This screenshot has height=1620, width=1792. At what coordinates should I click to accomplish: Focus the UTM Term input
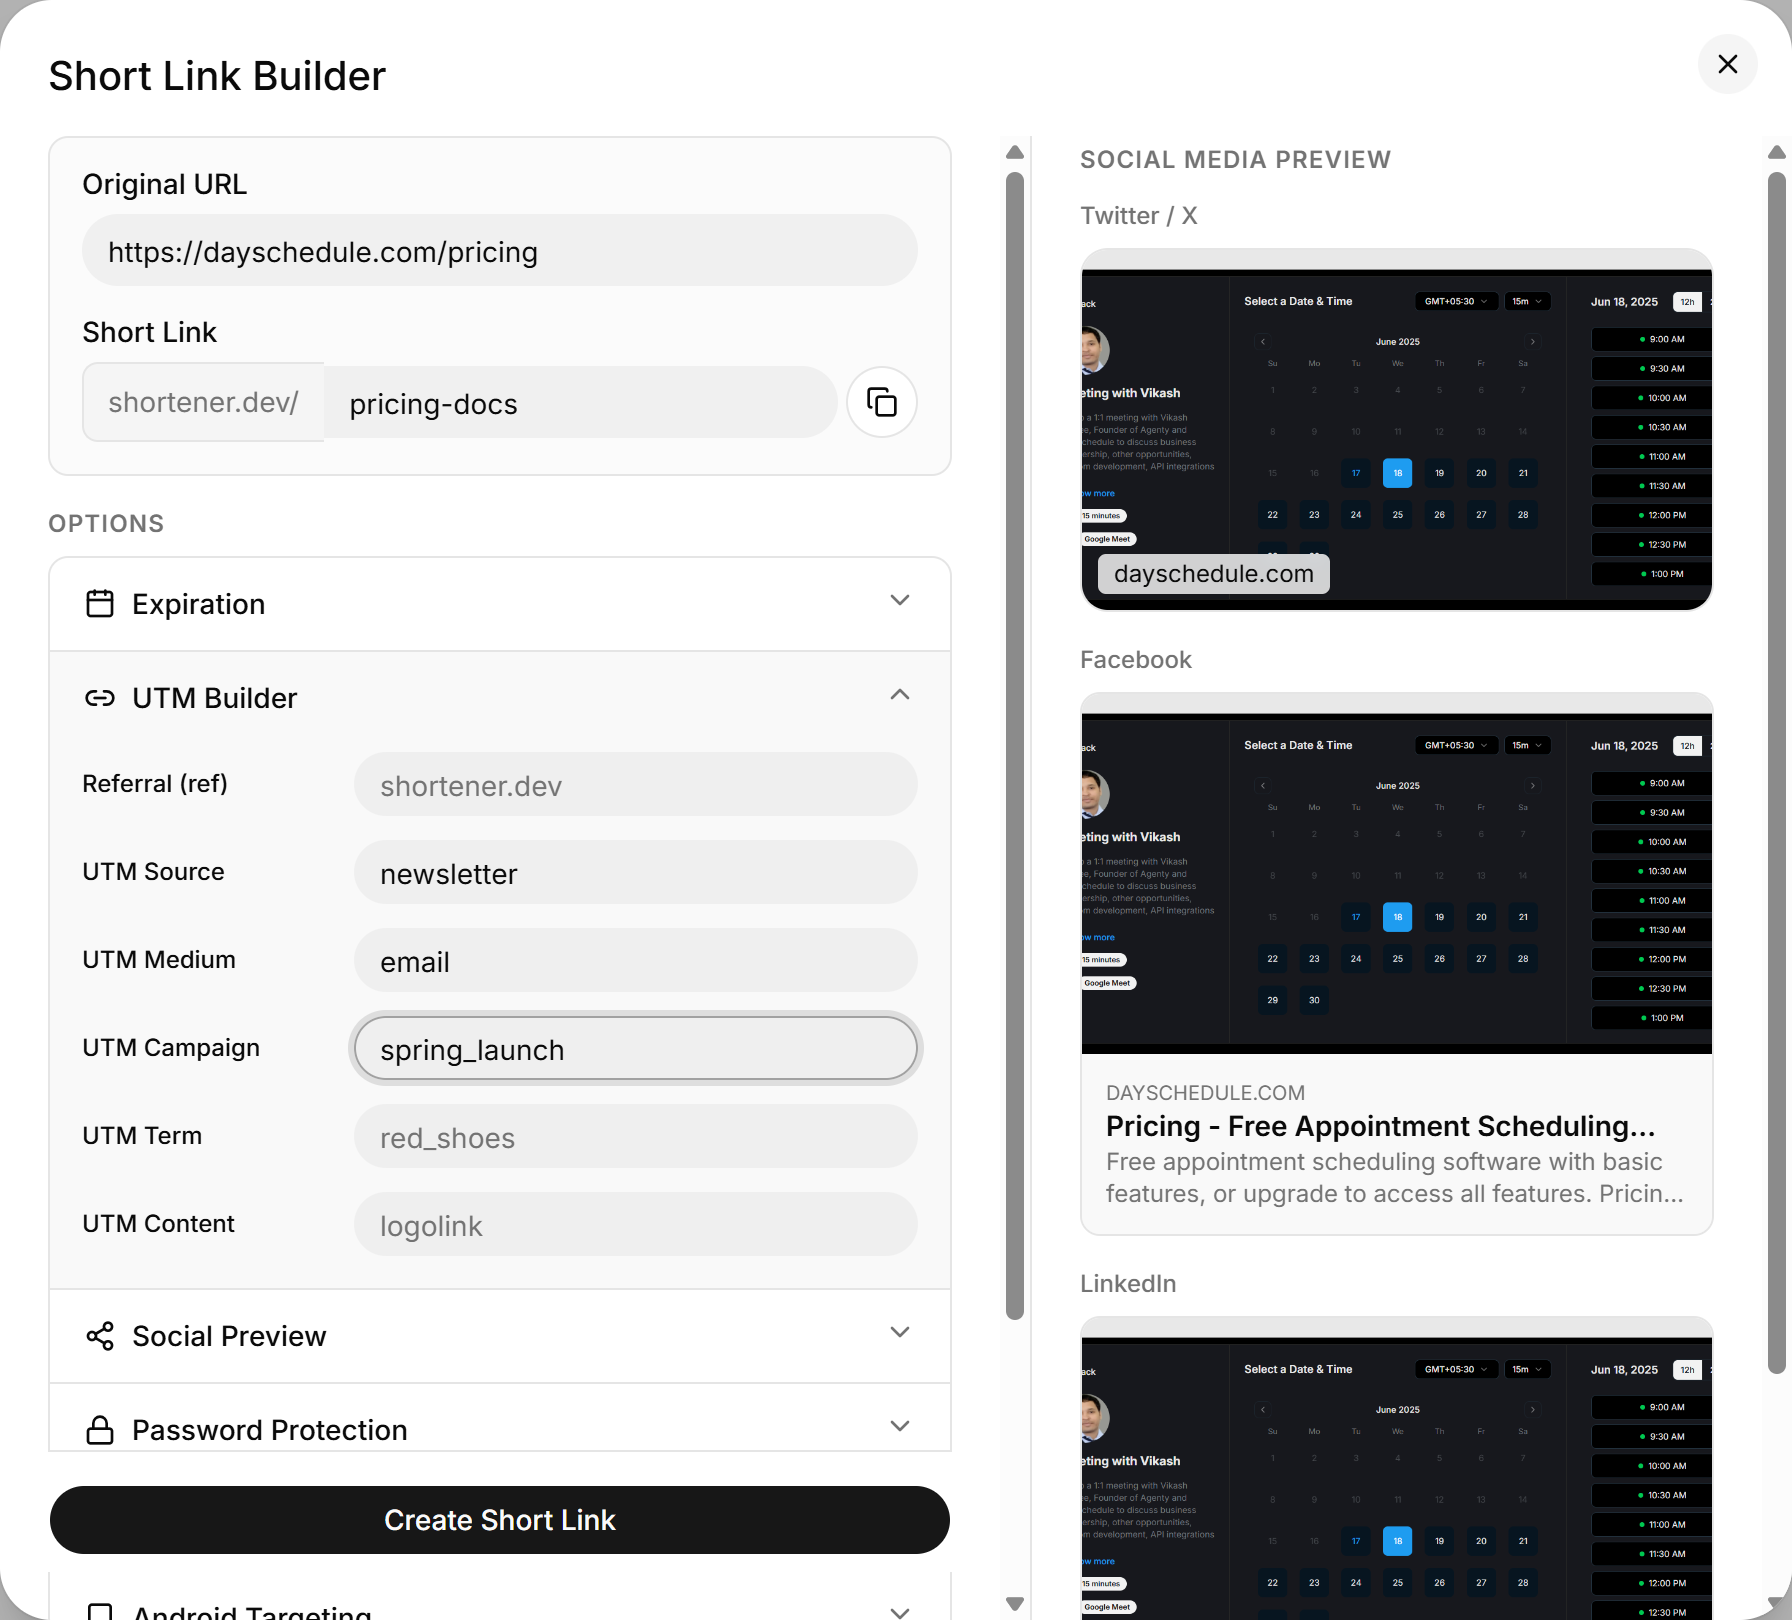point(636,1136)
